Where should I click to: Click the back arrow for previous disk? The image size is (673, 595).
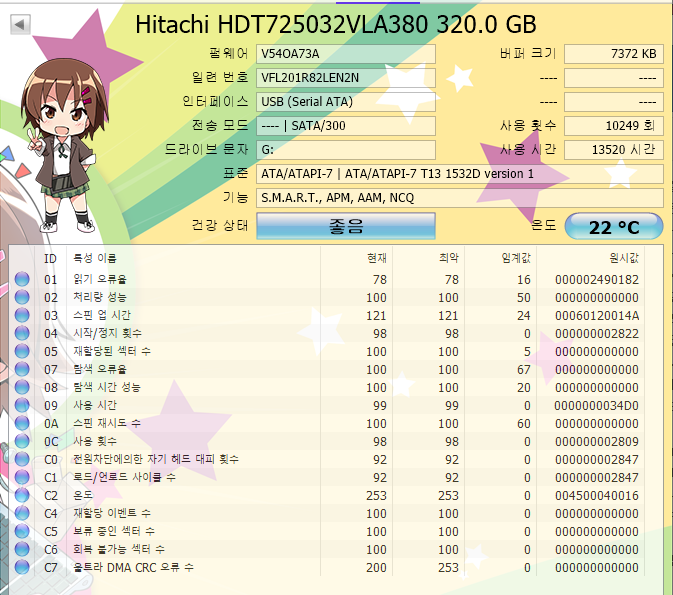[20, 24]
